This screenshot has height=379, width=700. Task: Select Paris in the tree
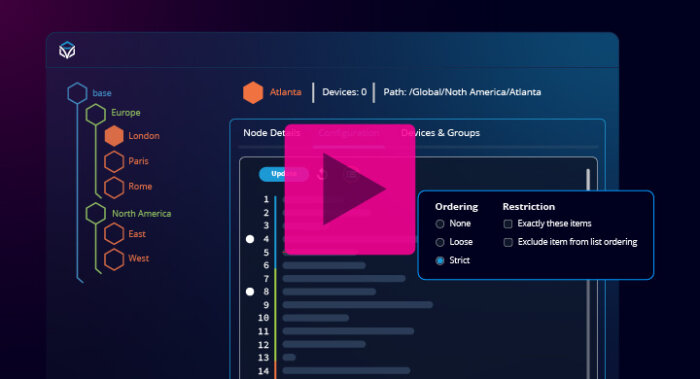[138, 161]
